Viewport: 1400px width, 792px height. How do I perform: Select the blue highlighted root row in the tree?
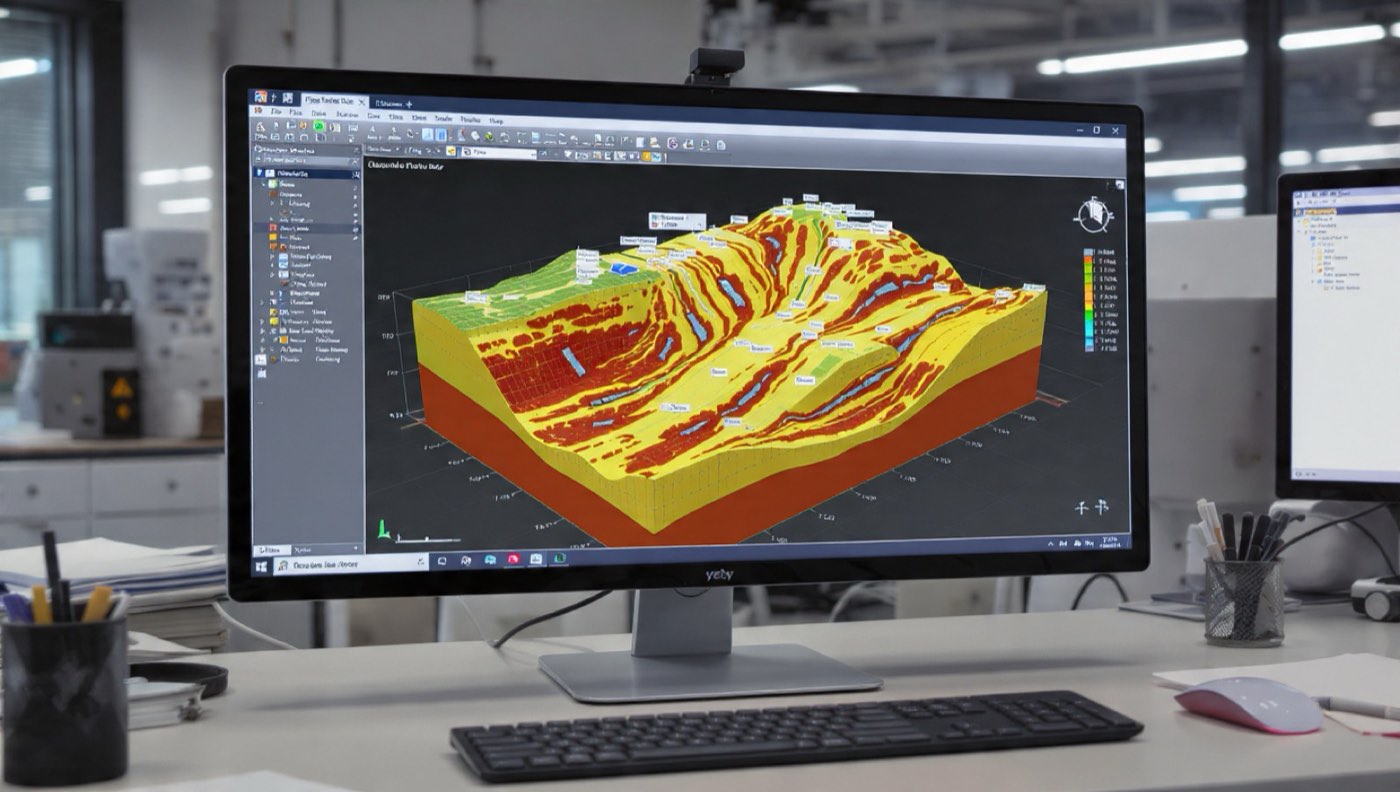(x=307, y=174)
